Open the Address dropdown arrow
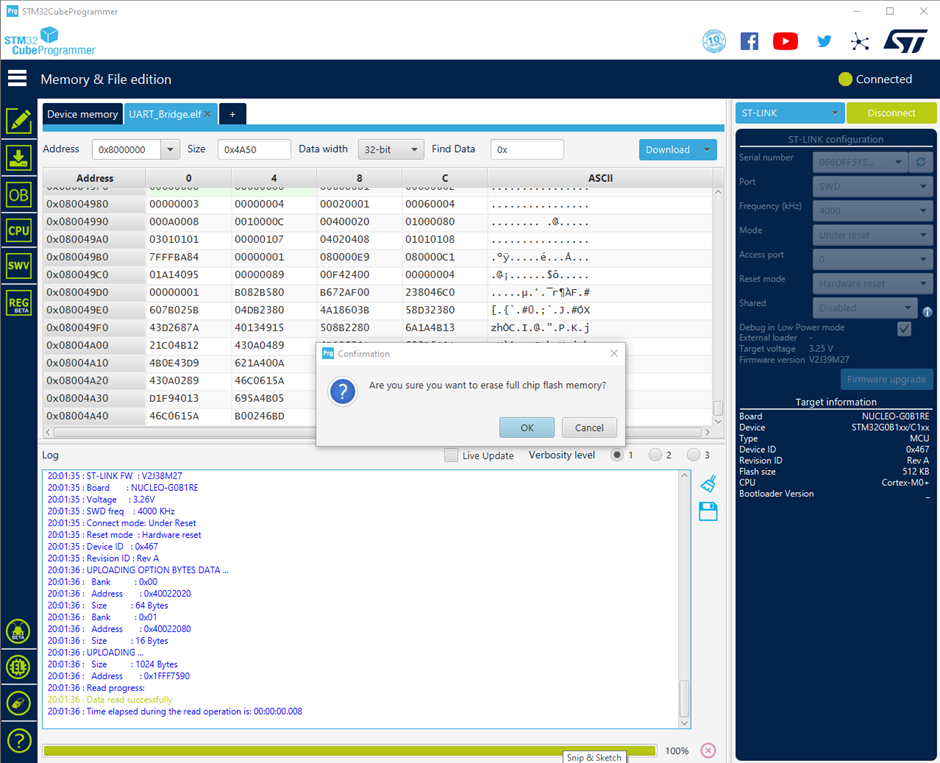 click(x=170, y=149)
